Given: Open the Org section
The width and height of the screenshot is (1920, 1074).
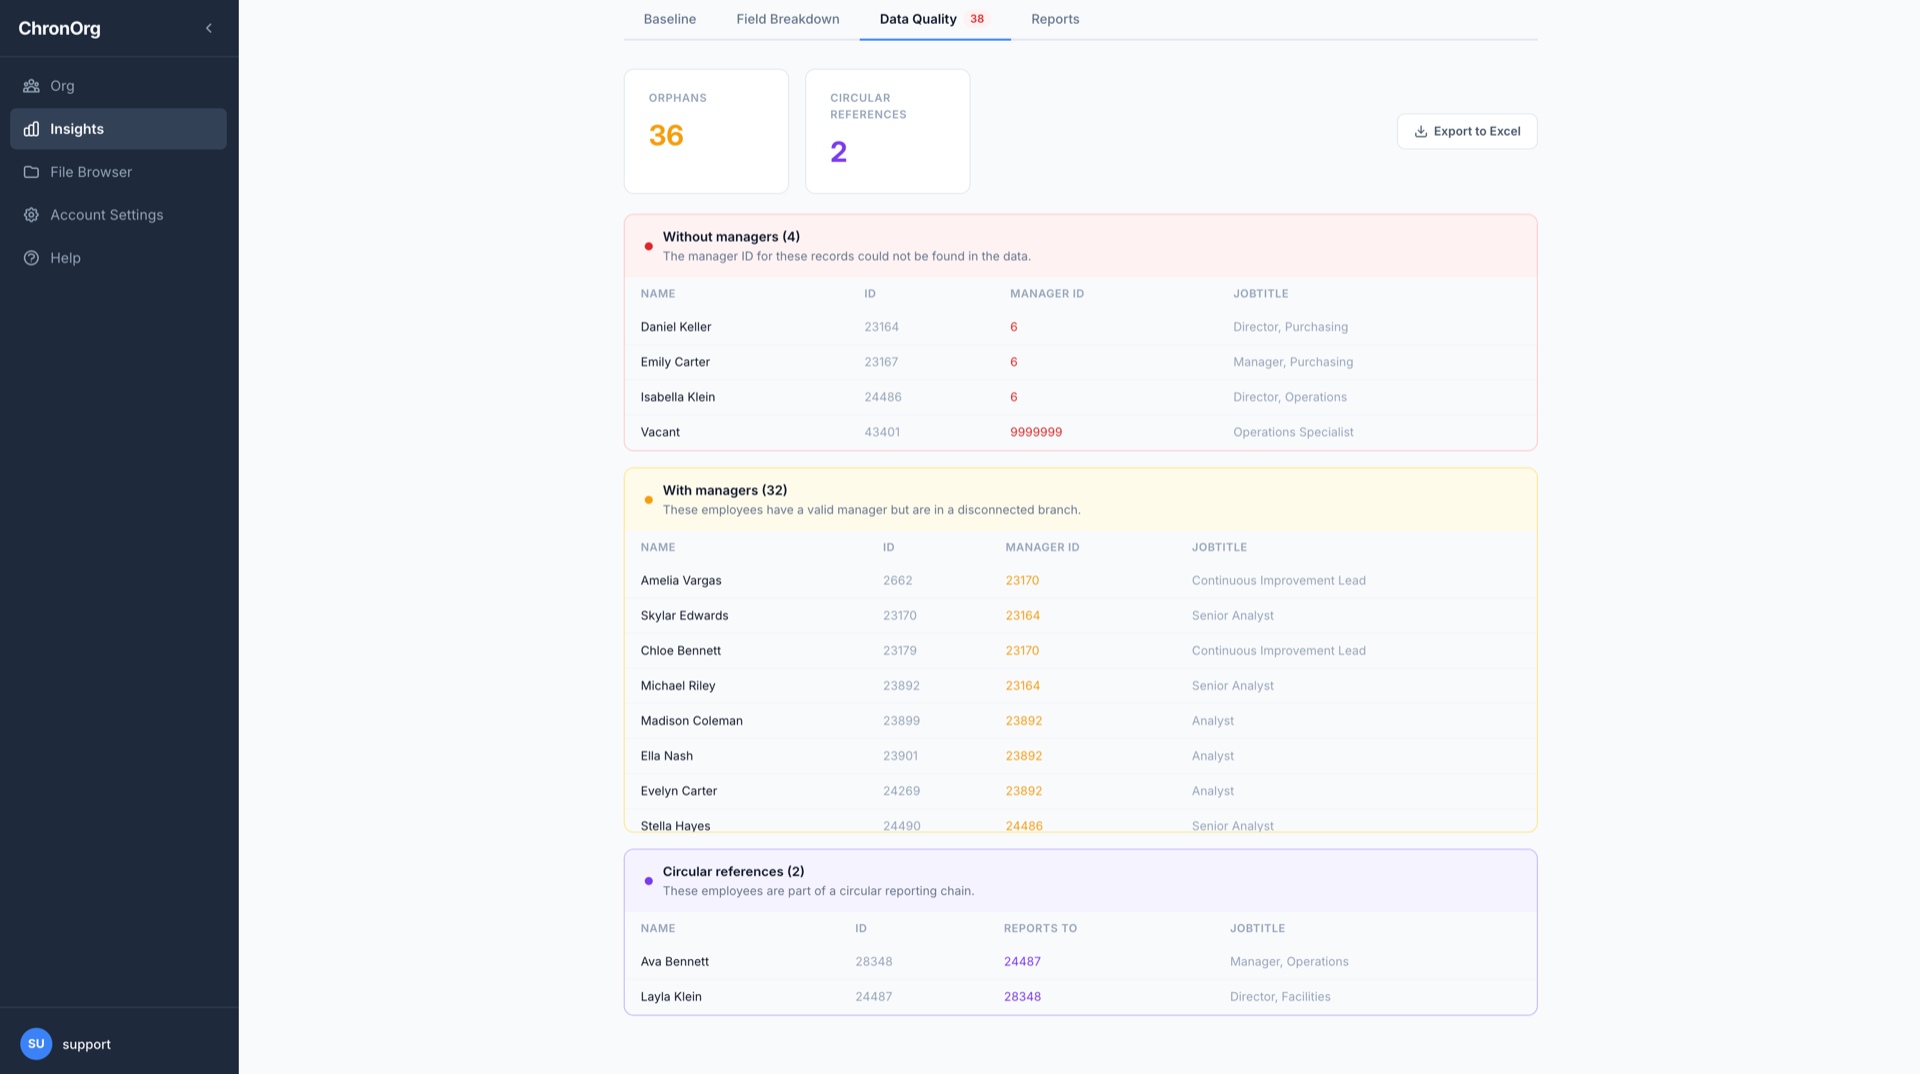Looking at the screenshot, I should pos(118,86).
